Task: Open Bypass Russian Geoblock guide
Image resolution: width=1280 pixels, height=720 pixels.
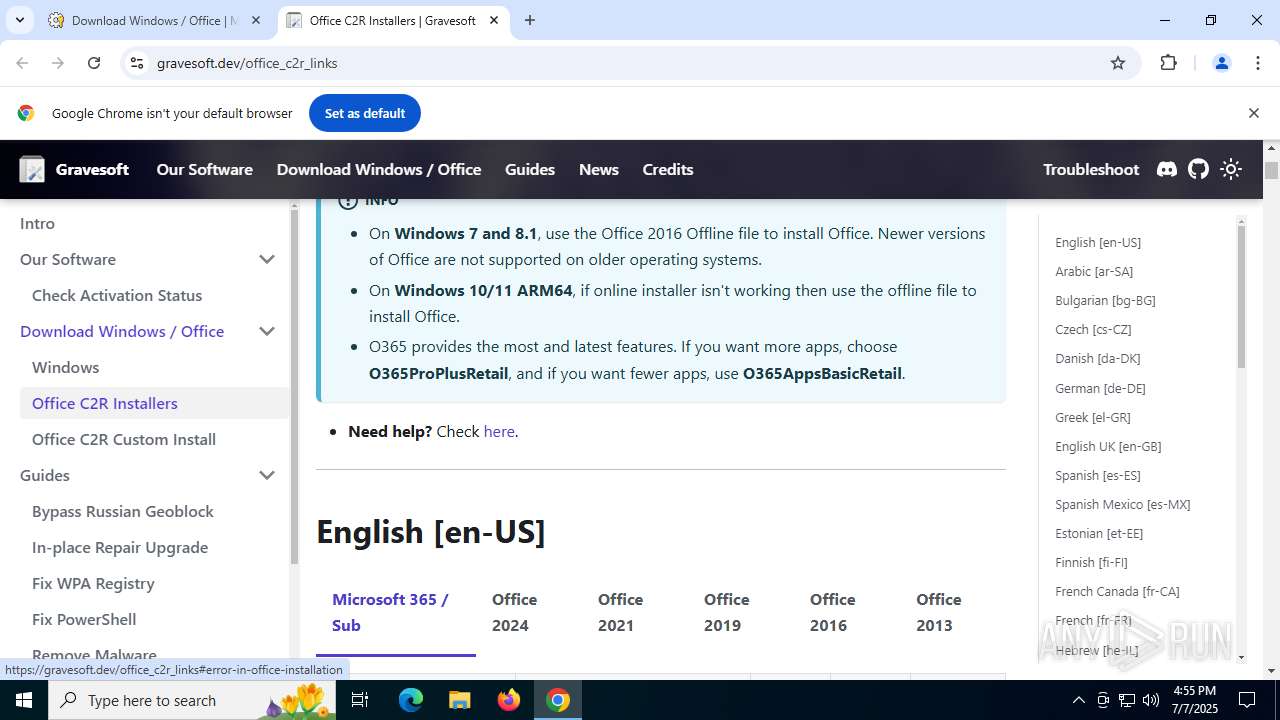Action: point(123,511)
